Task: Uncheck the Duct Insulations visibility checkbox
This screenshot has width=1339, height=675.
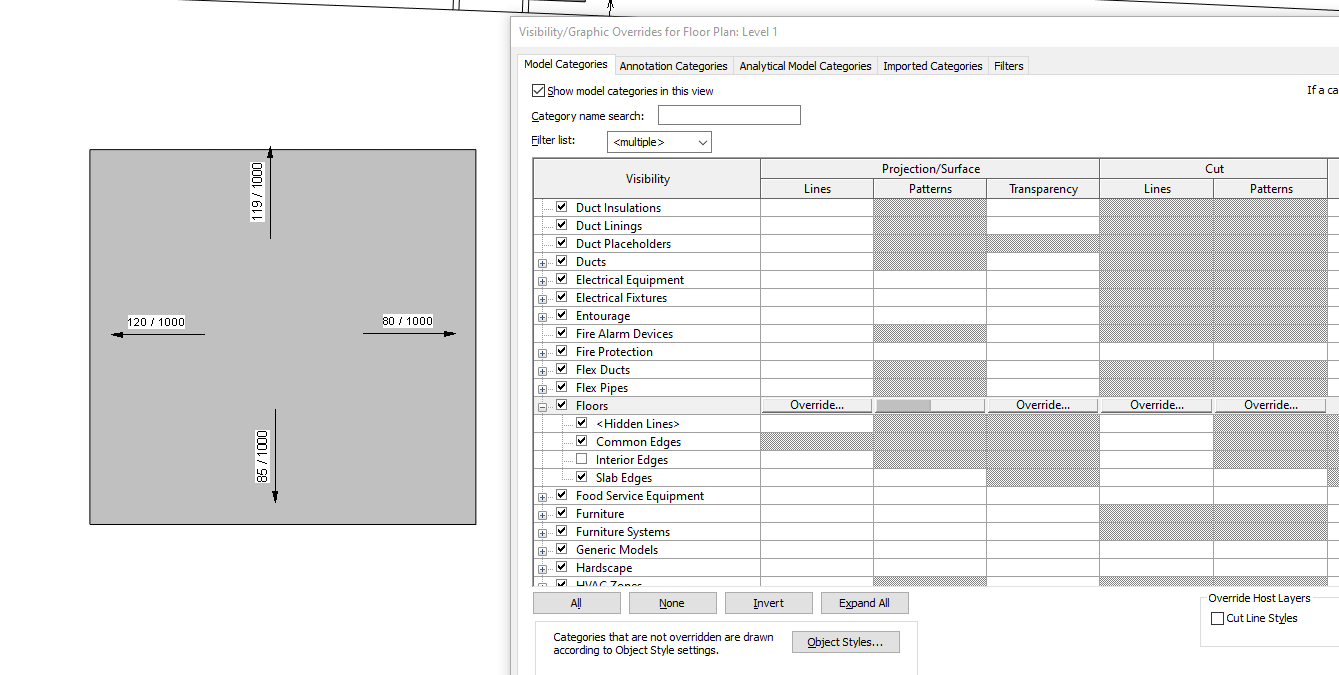Action: (562, 207)
